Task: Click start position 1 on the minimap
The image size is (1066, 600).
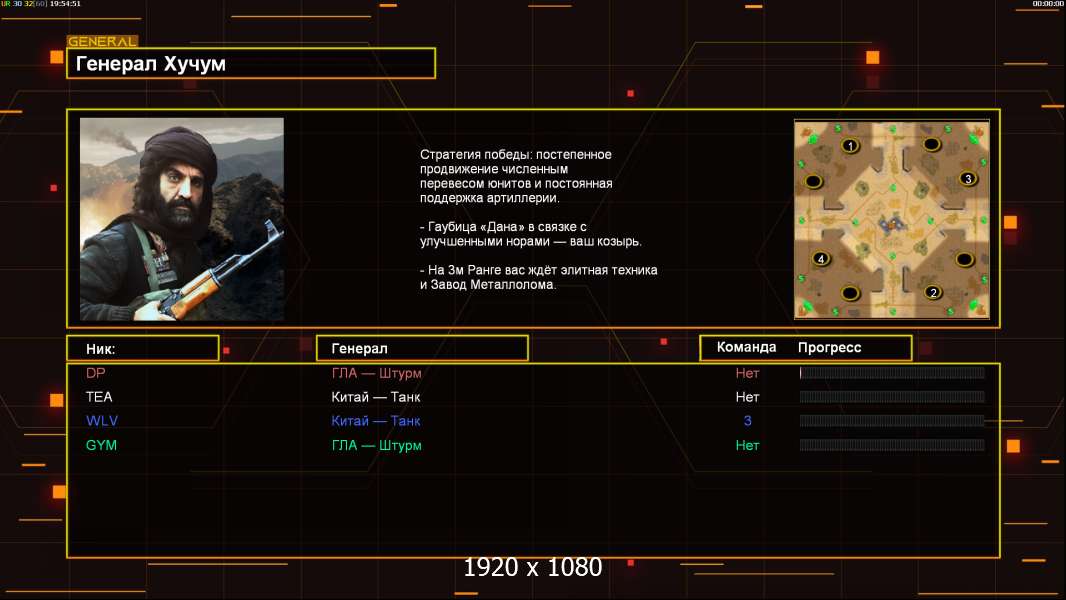Action: click(851, 146)
